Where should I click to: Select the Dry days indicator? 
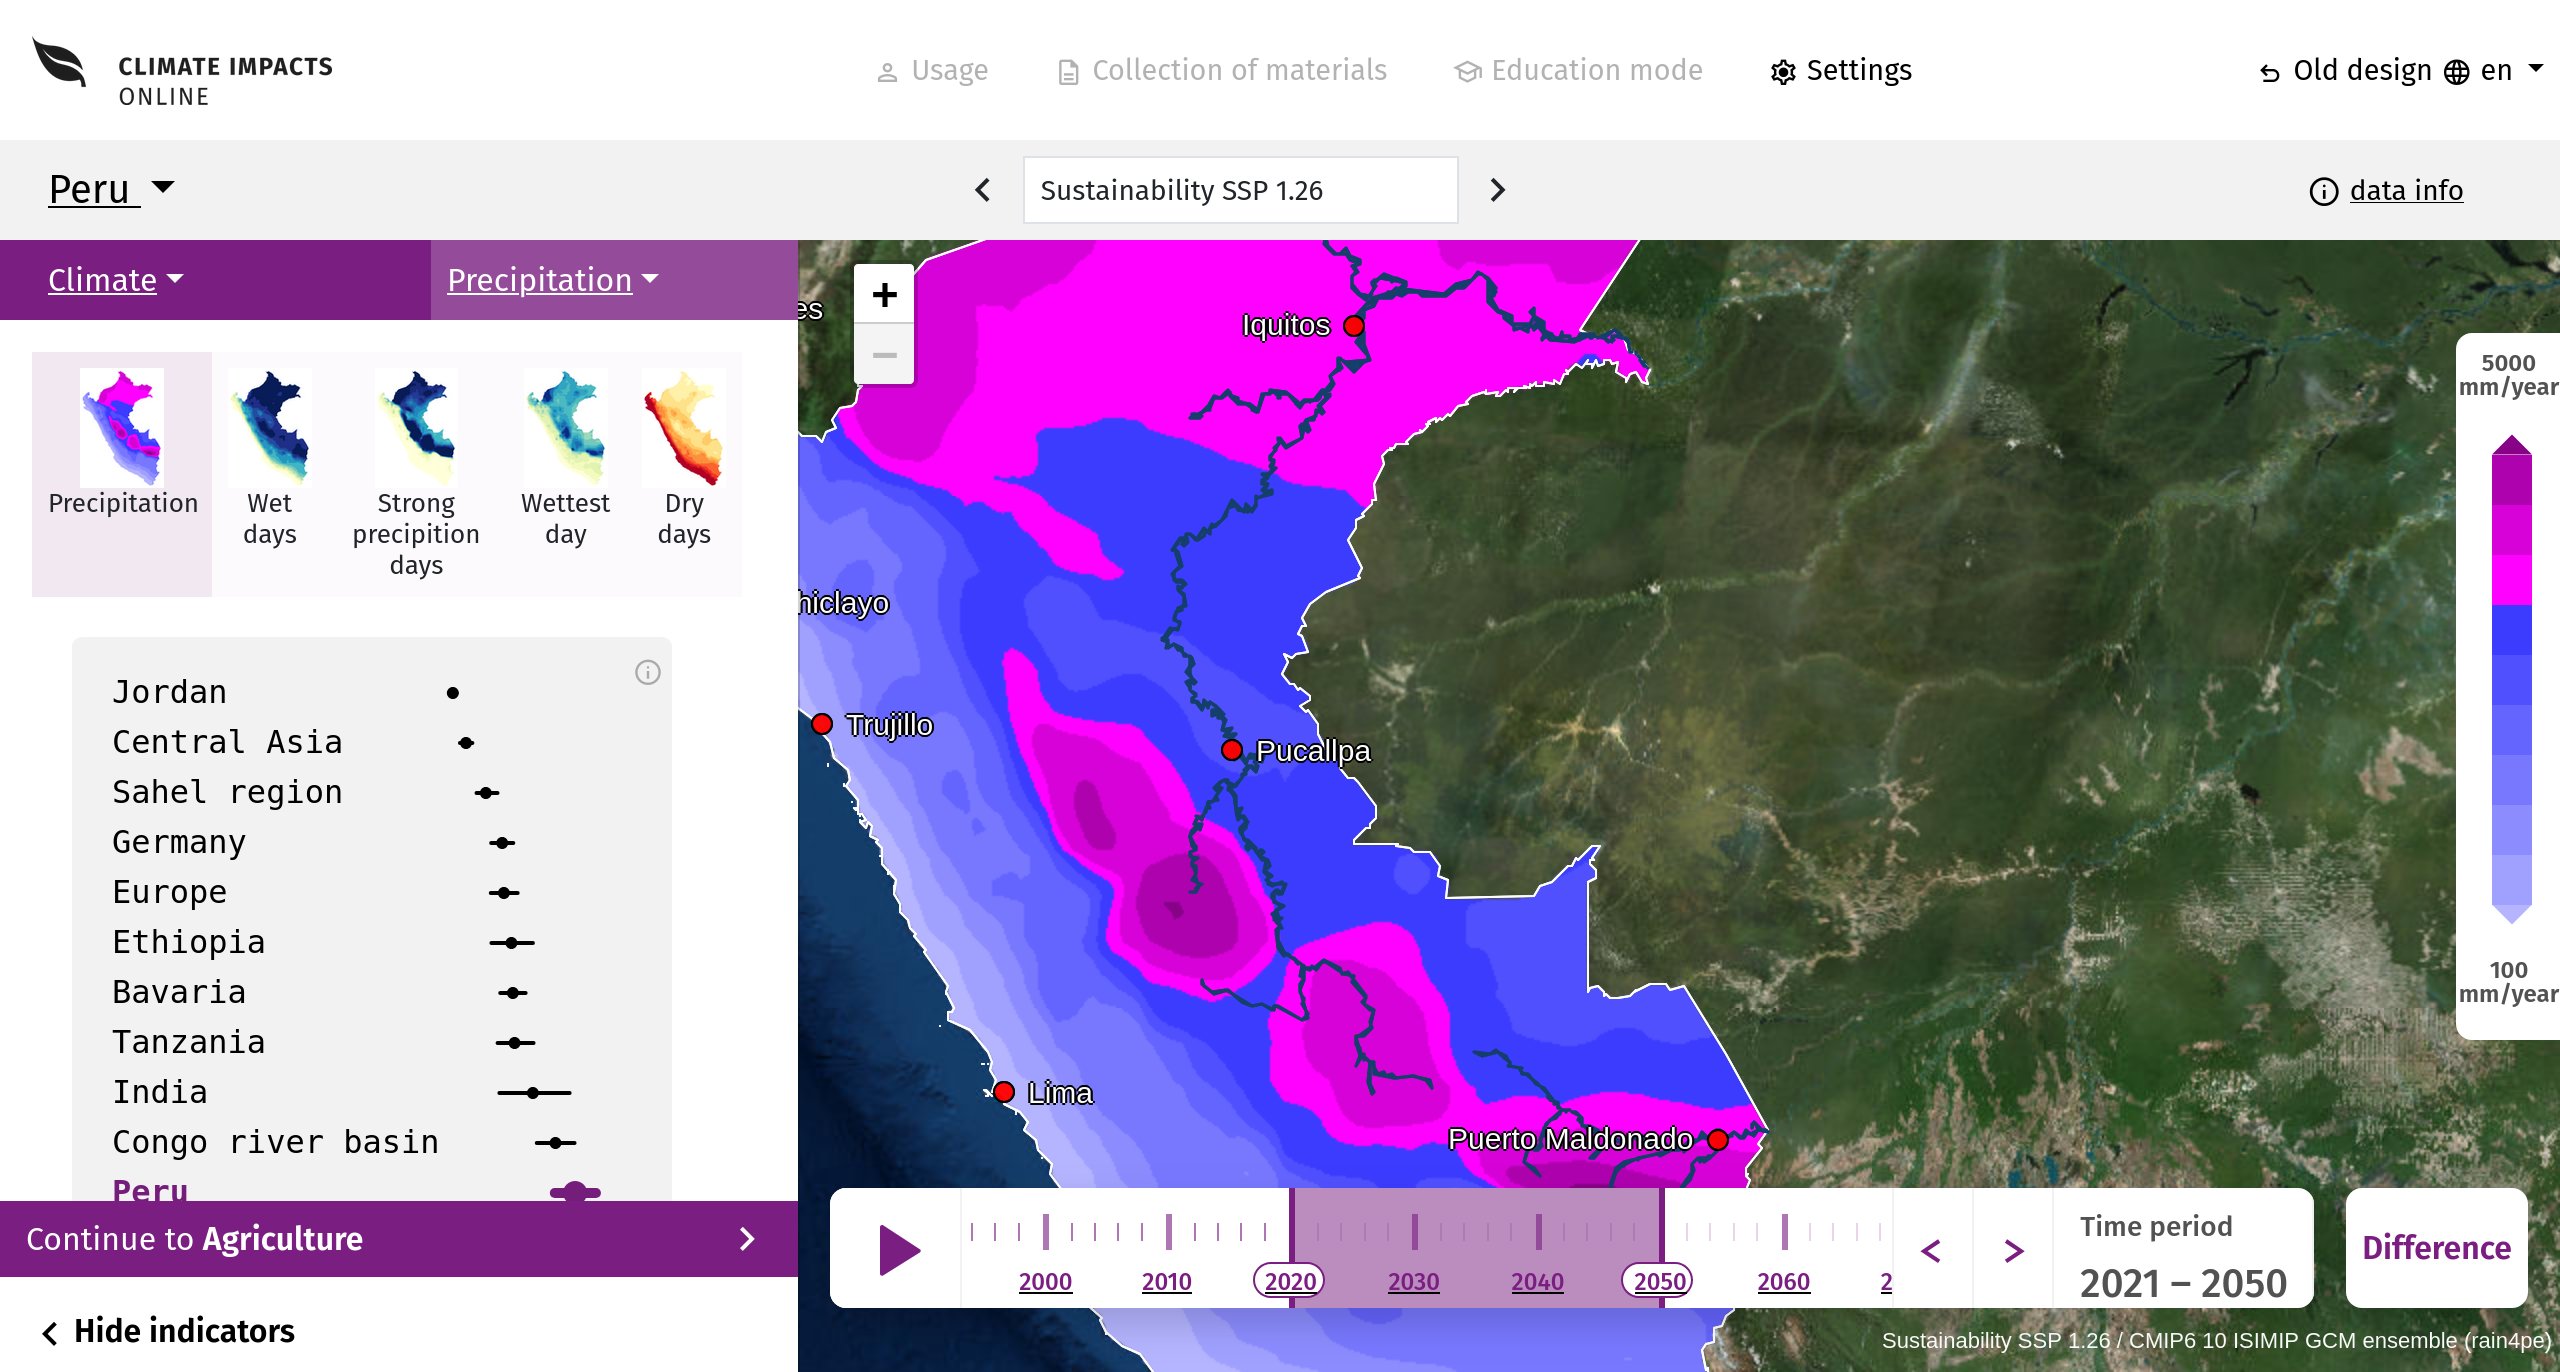coord(684,474)
